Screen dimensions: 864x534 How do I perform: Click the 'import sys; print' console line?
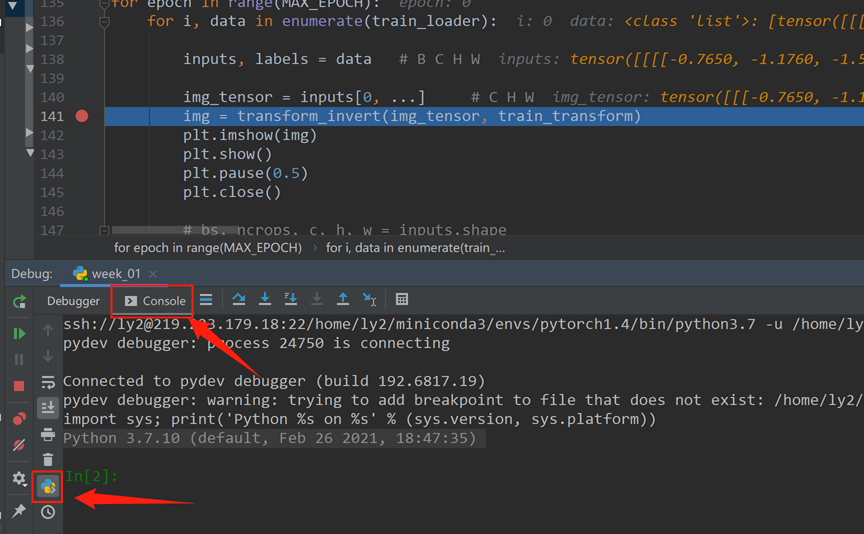[360, 419]
